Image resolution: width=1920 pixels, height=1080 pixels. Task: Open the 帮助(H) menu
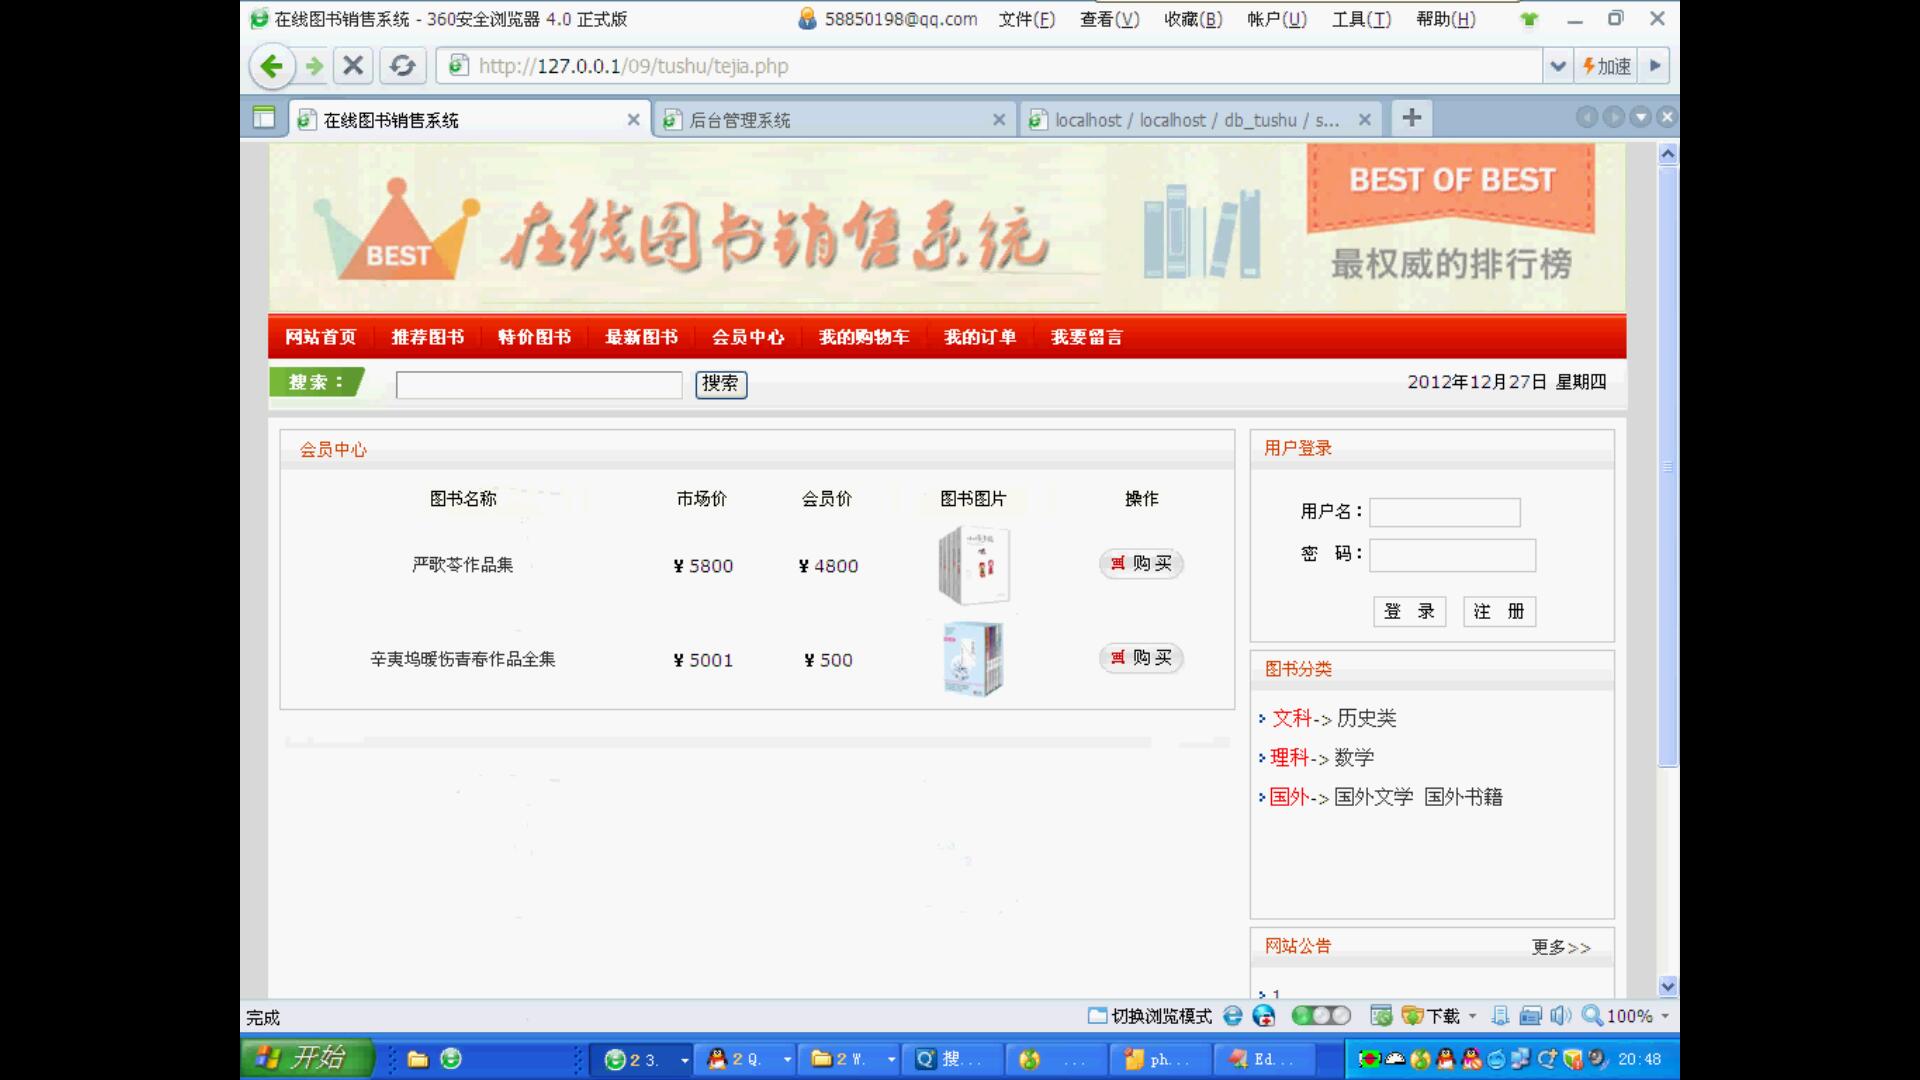[1446, 19]
